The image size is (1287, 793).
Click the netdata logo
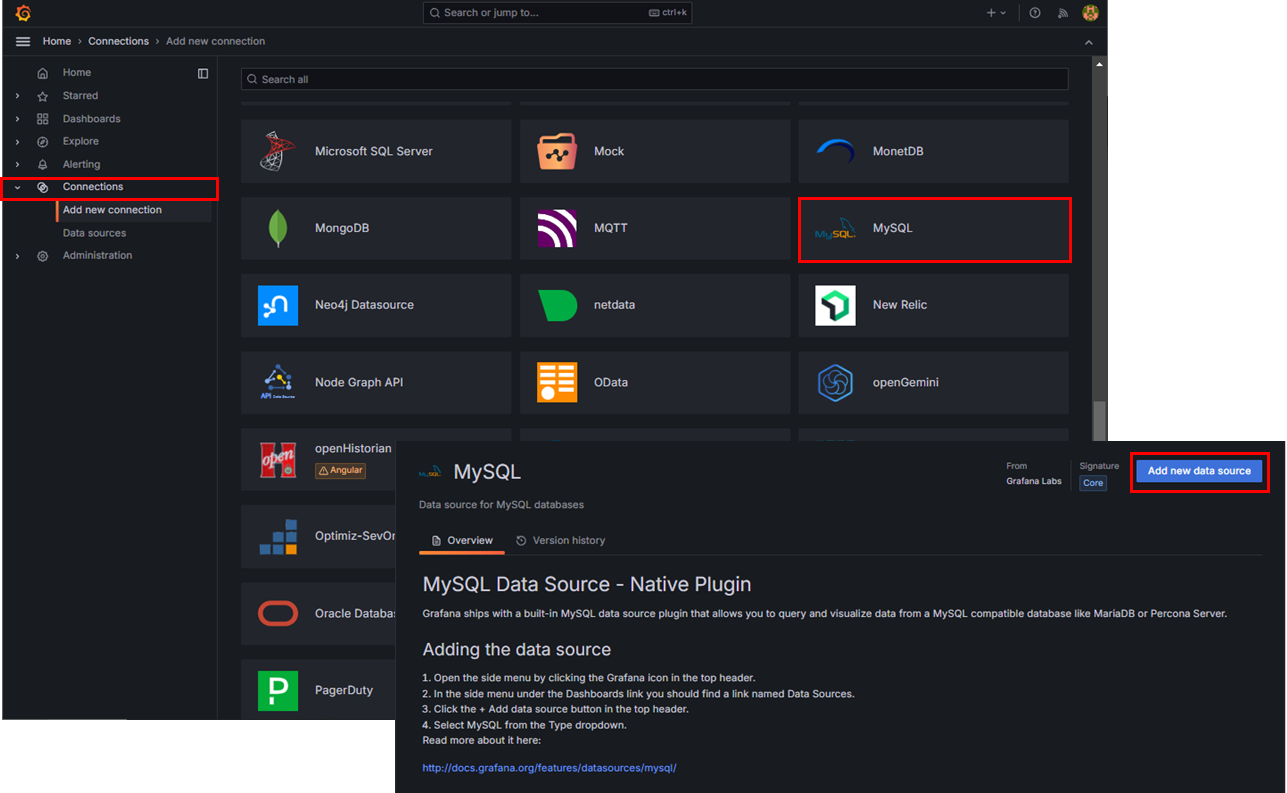(x=556, y=305)
